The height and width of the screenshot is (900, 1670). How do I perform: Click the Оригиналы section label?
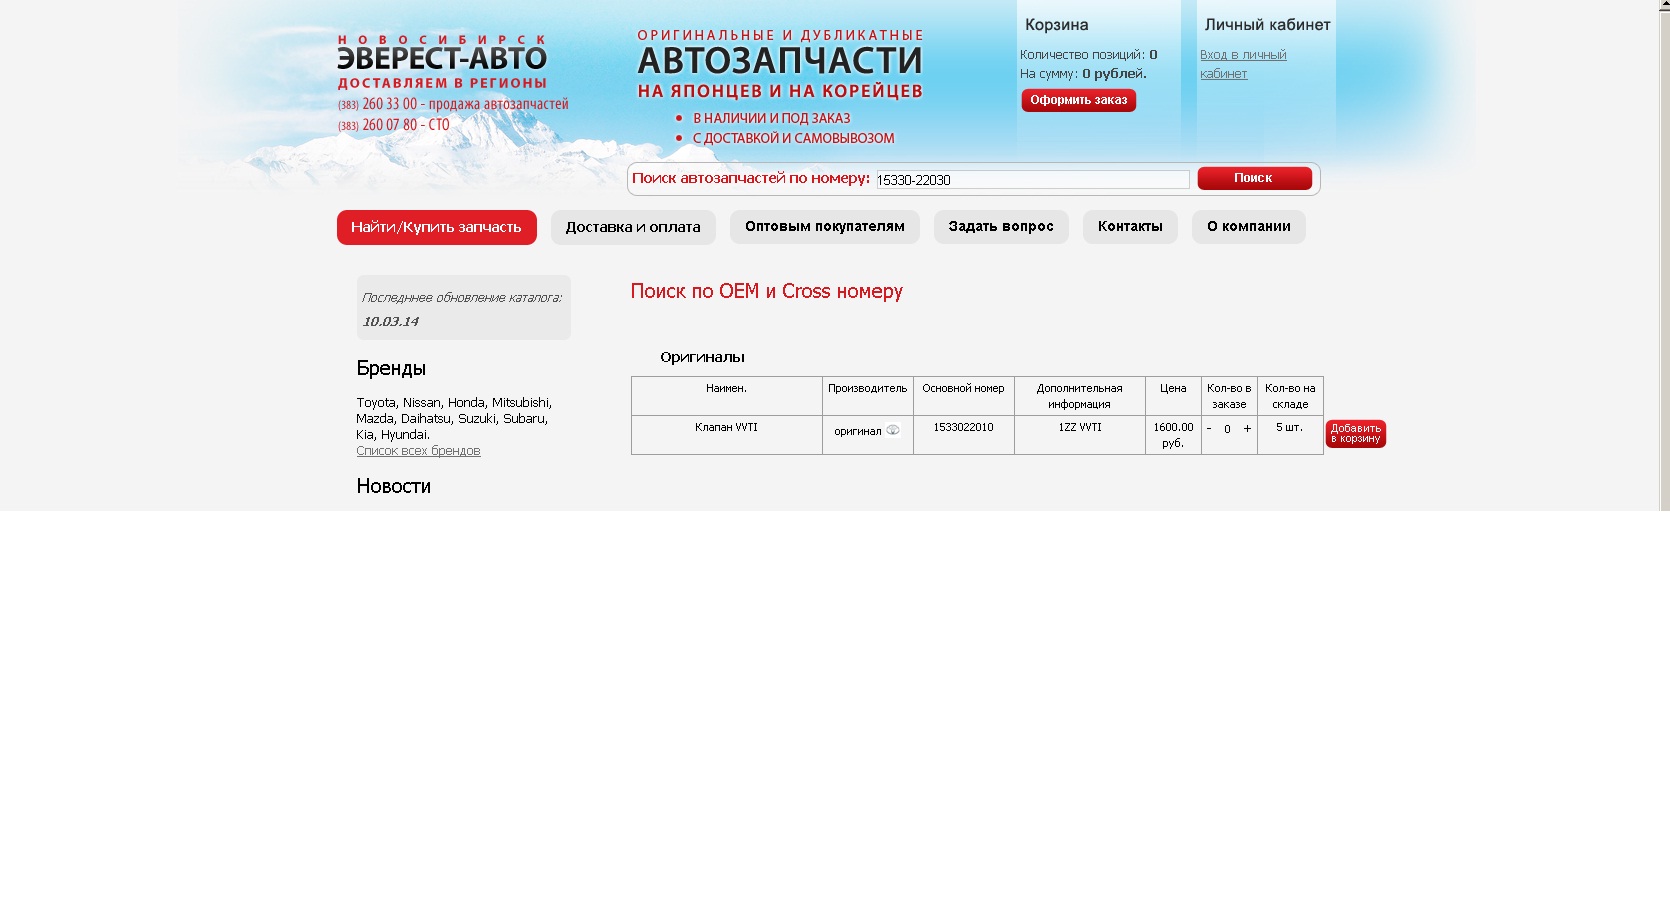click(702, 357)
